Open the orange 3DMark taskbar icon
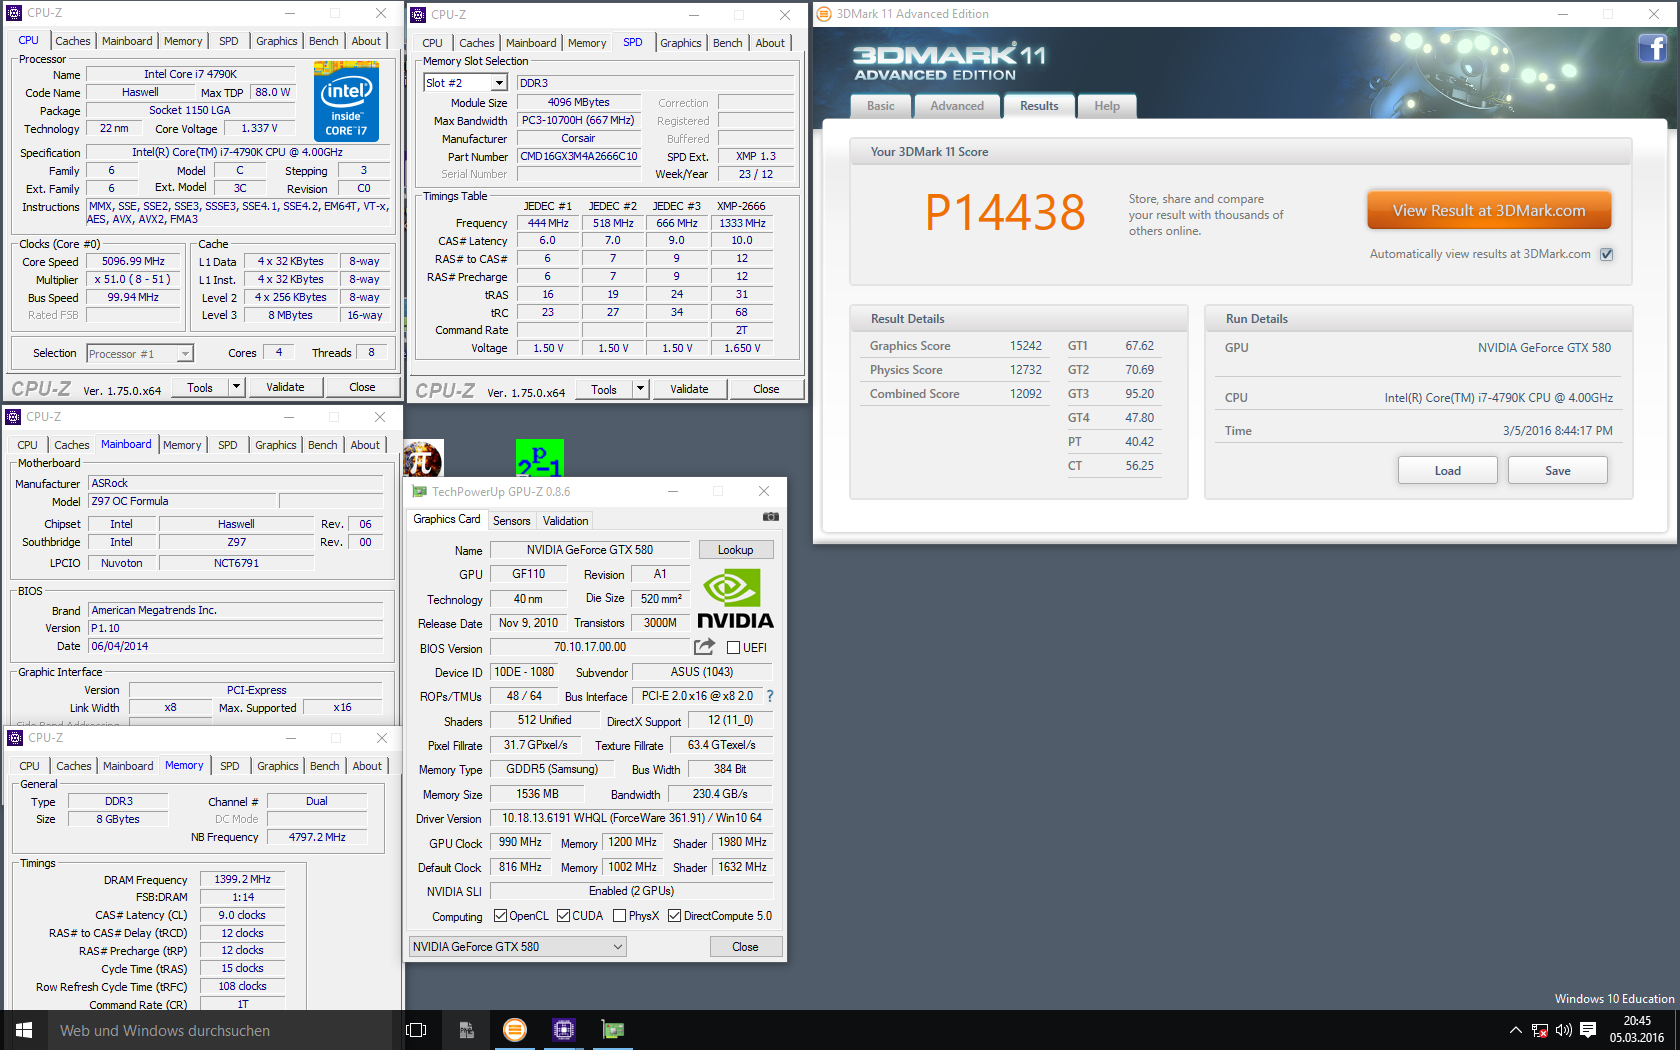This screenshot has height=1050, width=1680. pyautogui.click(x=515, y=1030)
